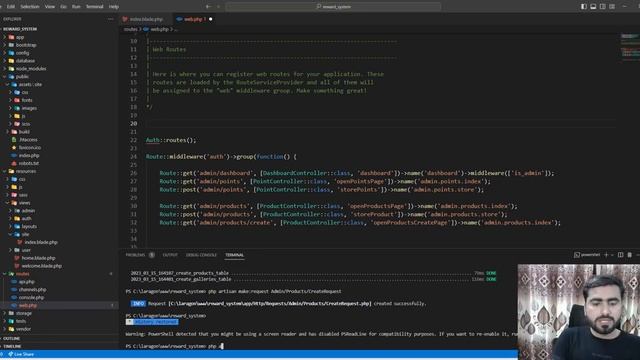Image resolution: width=640 pixels, height=360 pixels.
Task: Toggle the secondary side bar layout icon
Action: tap(602, 7)
